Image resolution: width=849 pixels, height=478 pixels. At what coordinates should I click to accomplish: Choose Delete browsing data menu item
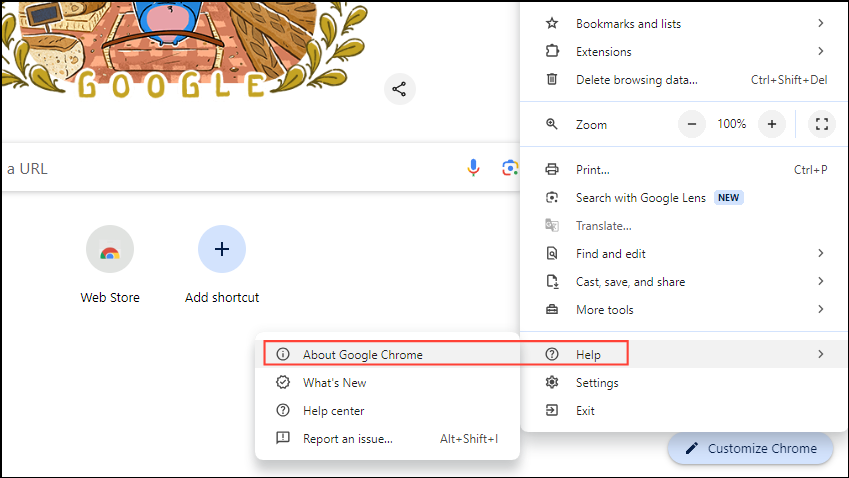684,80
